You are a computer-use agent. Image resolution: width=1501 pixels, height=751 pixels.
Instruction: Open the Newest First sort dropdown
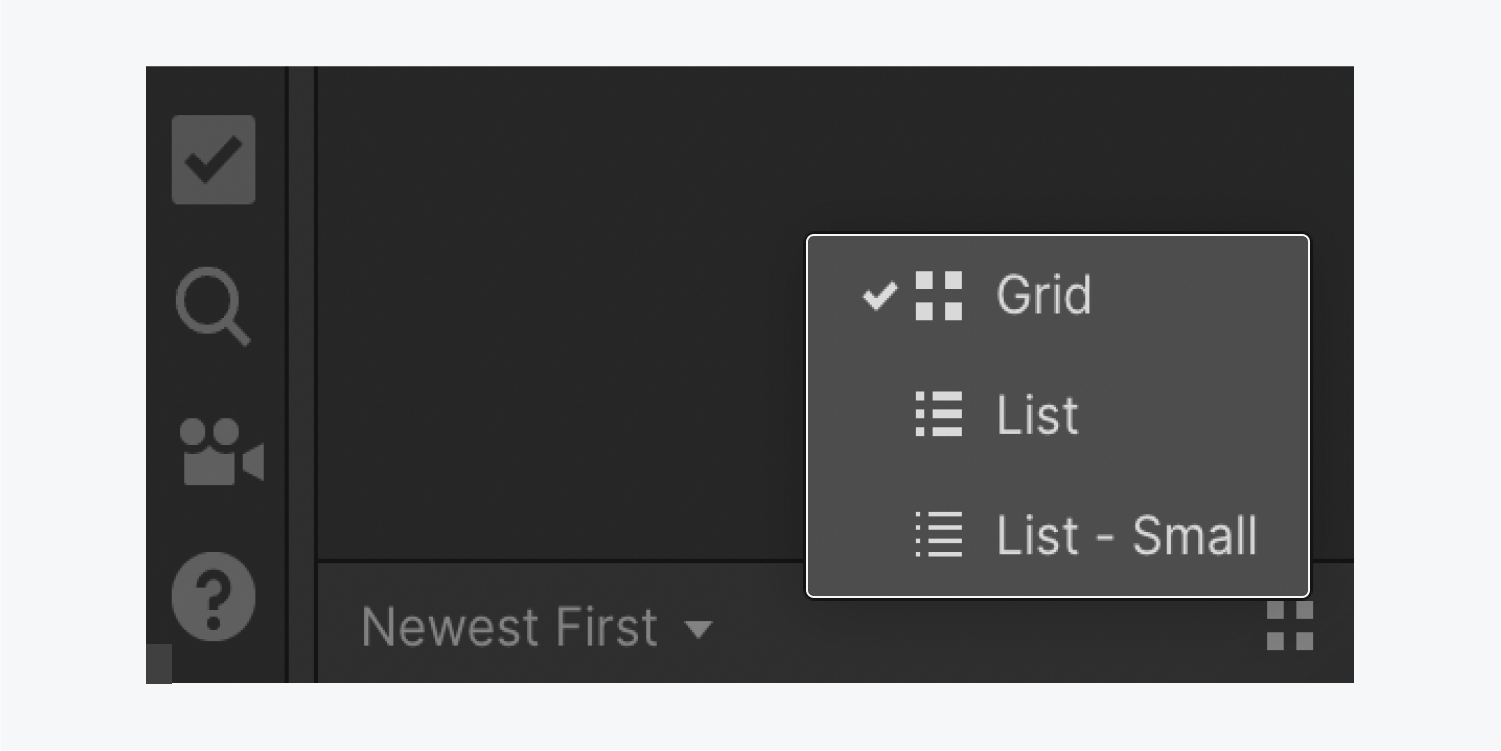[540, 626]
